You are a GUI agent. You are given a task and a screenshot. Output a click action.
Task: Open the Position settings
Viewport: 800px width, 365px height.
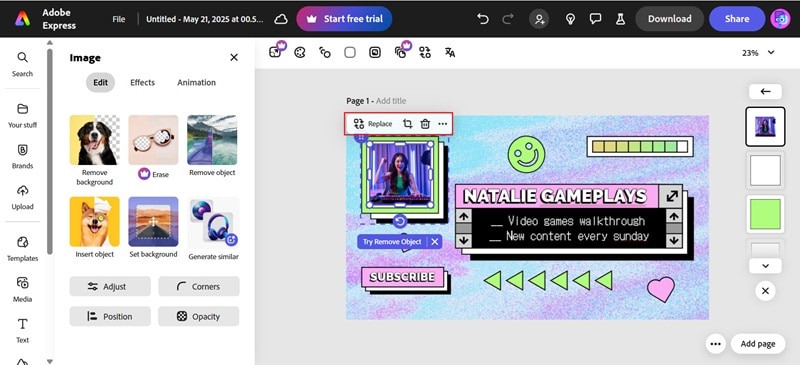[110, 317]
